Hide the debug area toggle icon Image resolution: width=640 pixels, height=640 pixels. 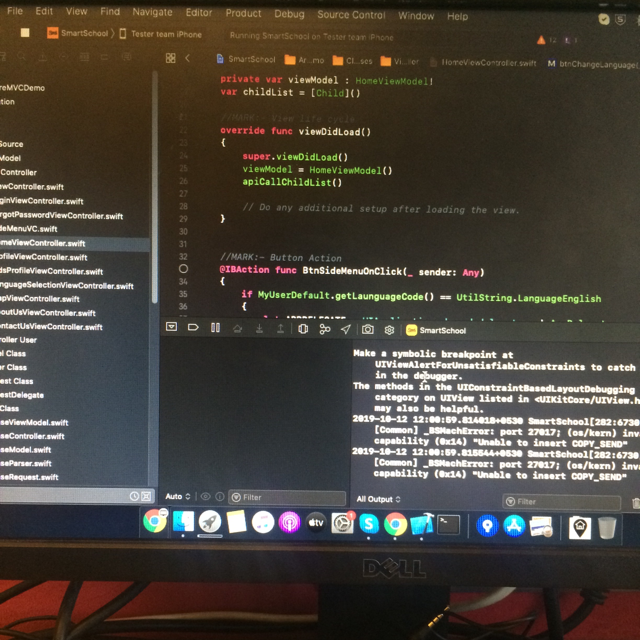tap(171, 328)
